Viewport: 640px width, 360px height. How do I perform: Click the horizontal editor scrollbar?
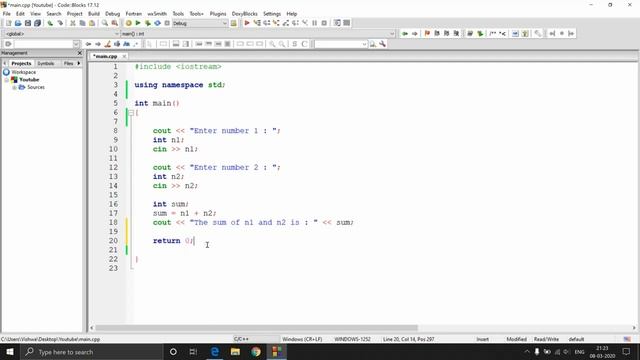click(x=257, y=328)
